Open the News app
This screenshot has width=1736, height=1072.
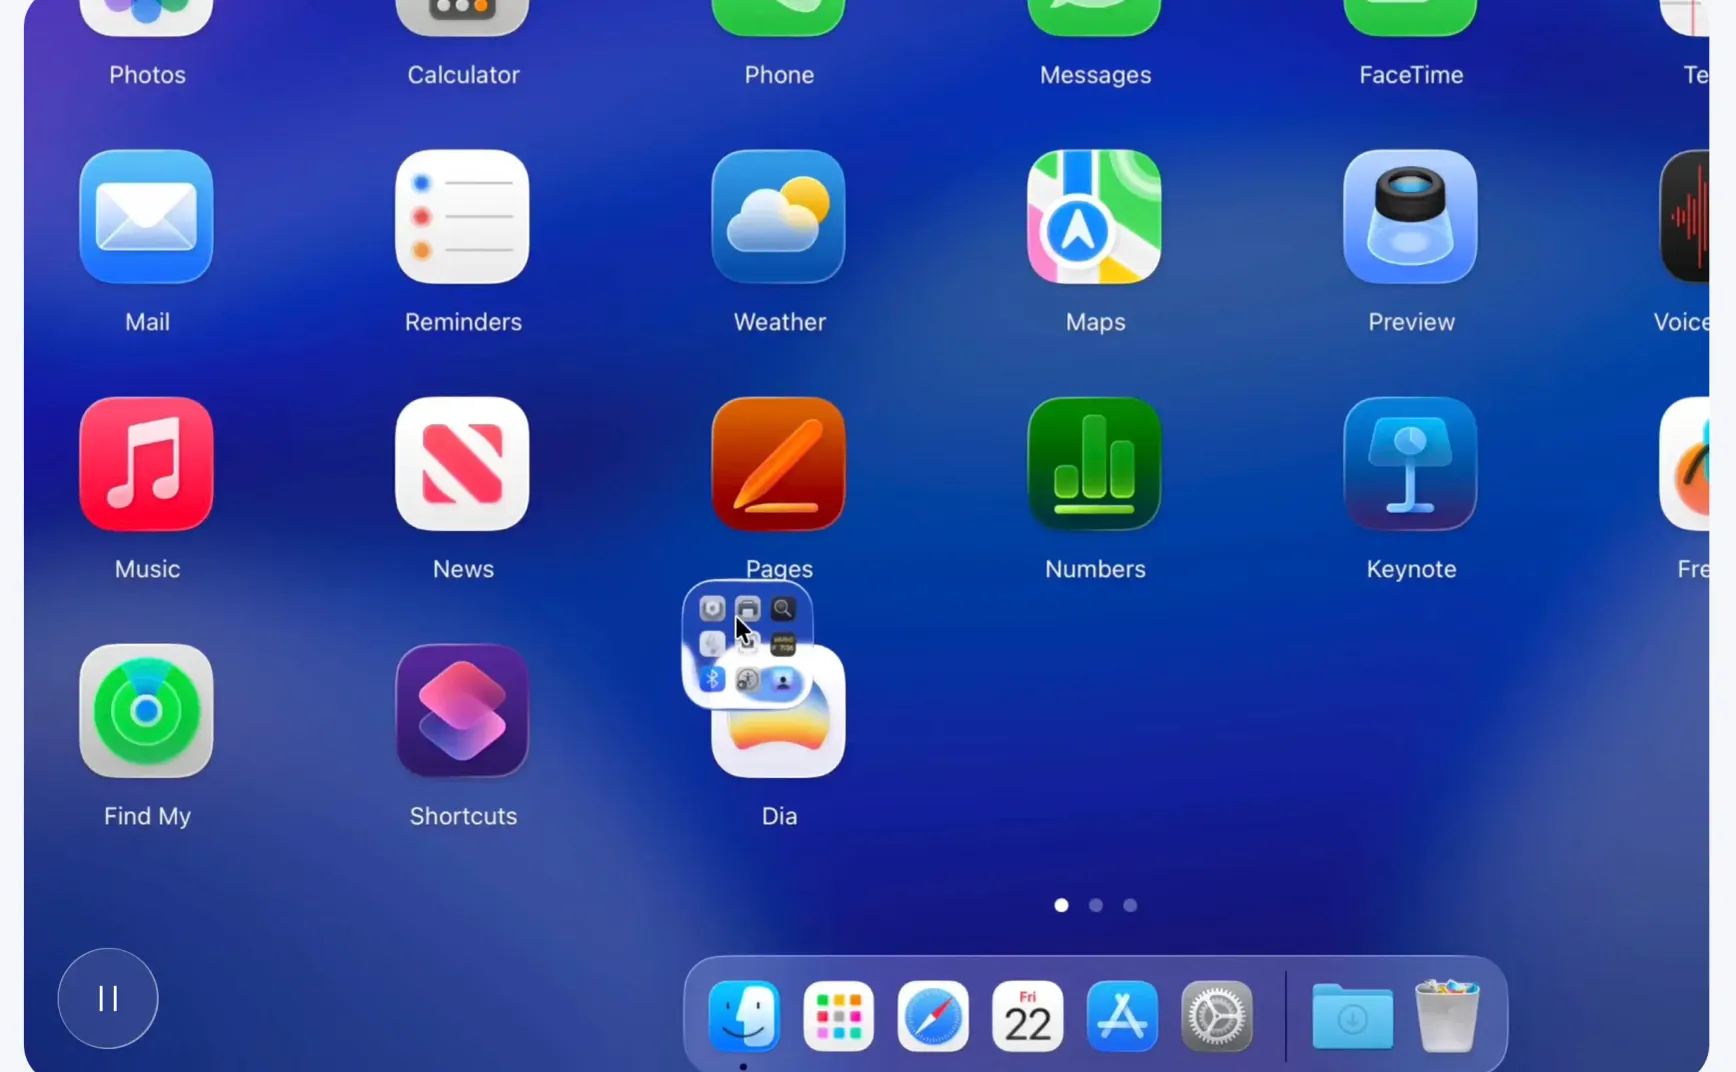(462, 463)
